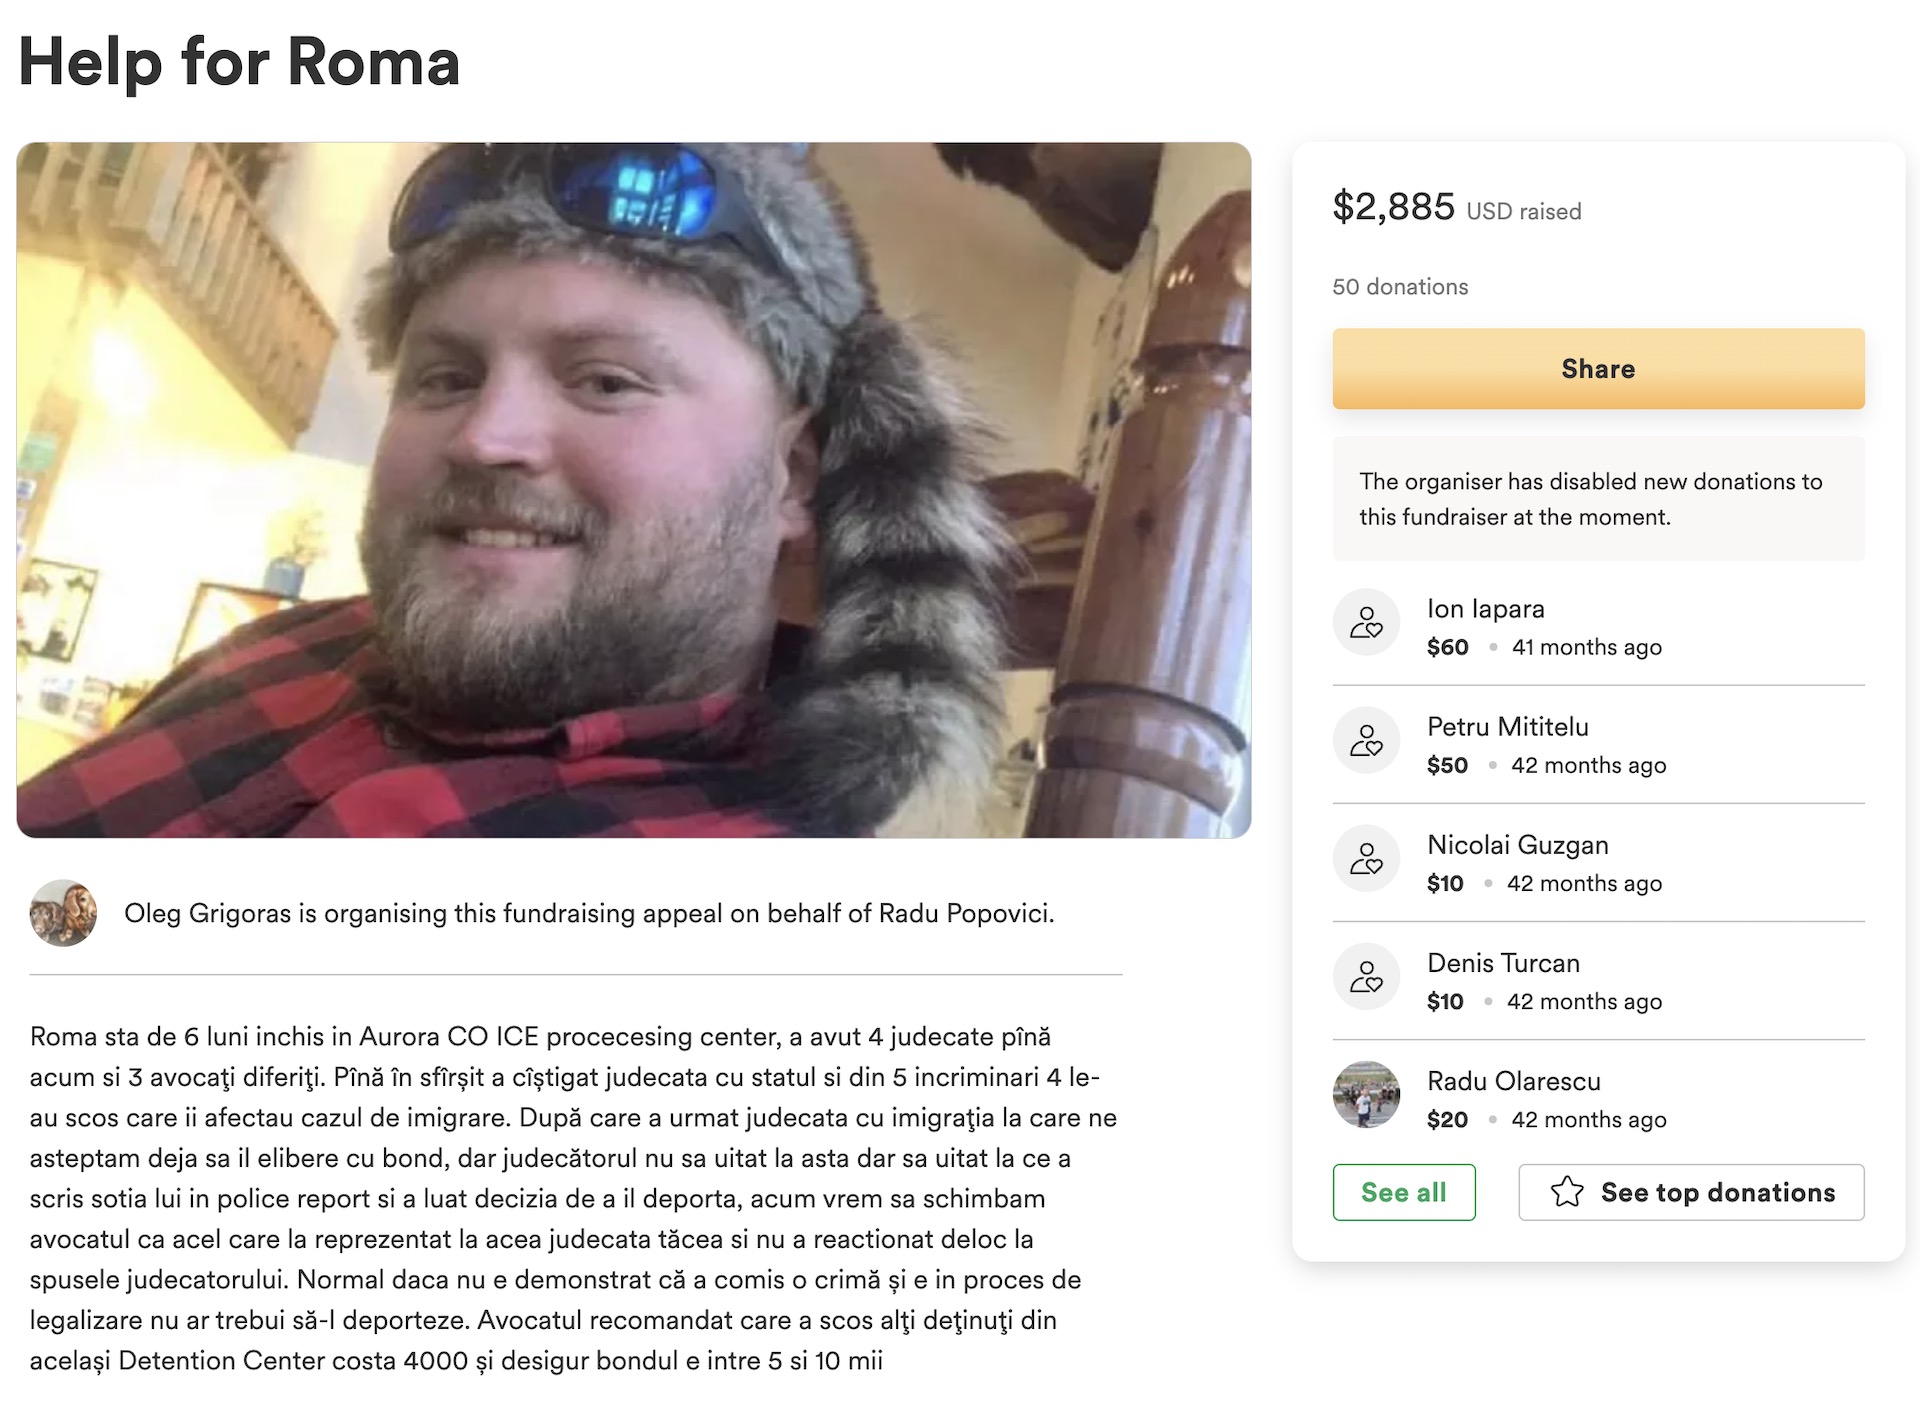This screenshot has width=1920, height=1416.
Task: Click Petru Mititelu's donor avatar icon
Action: point(1366,740)
